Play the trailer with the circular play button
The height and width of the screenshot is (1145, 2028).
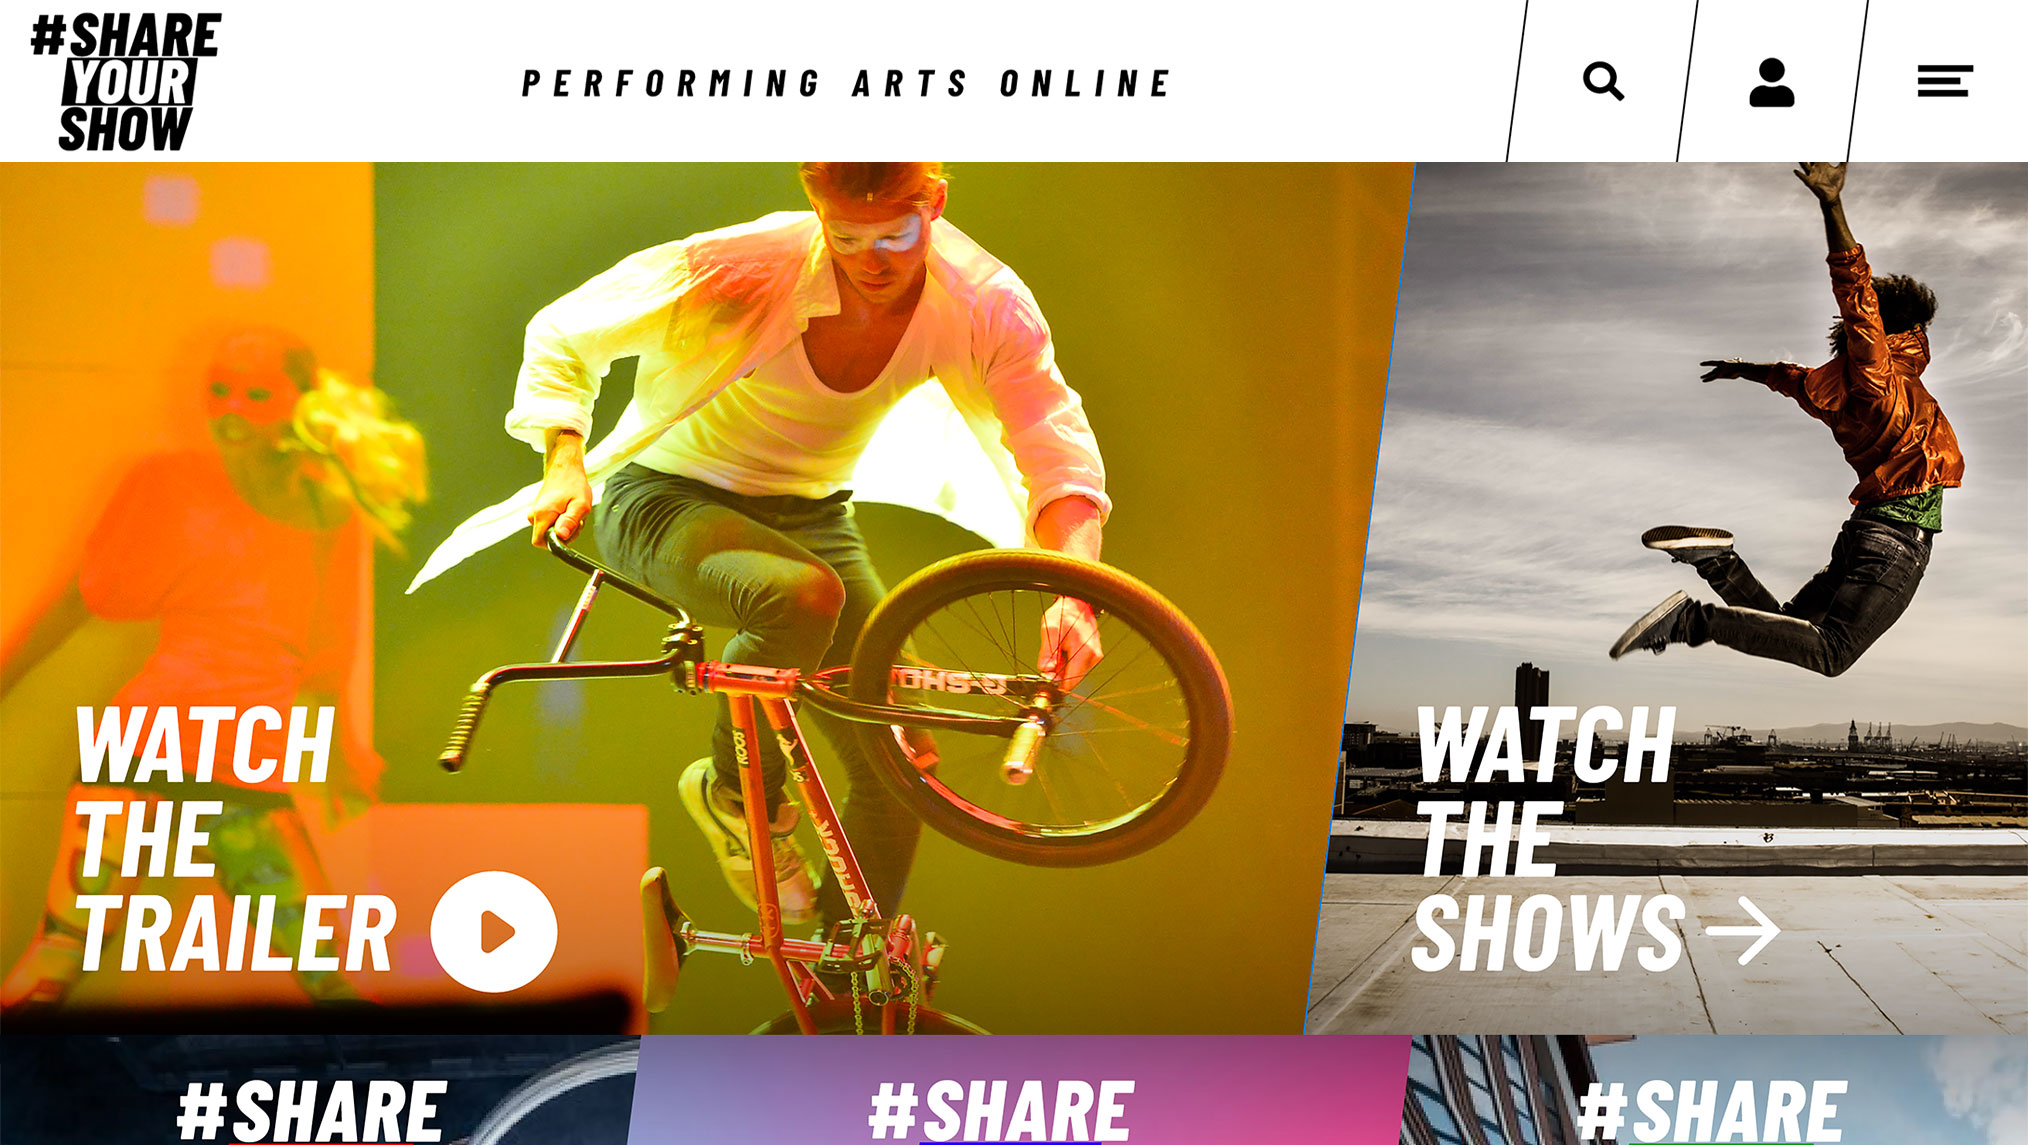point(494,931)
